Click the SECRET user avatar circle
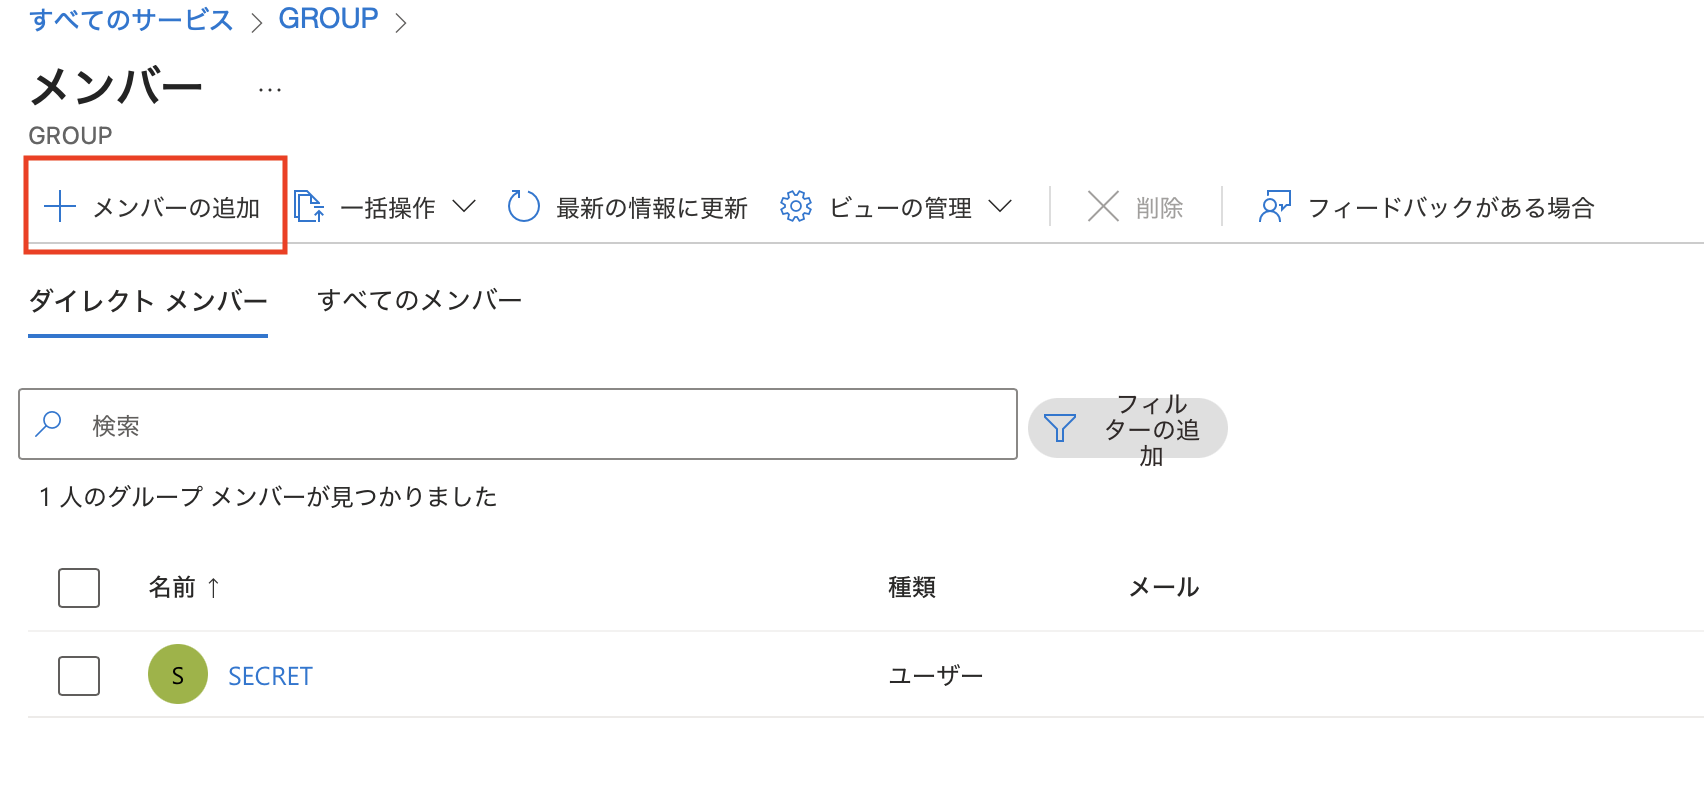 (177, 674)
